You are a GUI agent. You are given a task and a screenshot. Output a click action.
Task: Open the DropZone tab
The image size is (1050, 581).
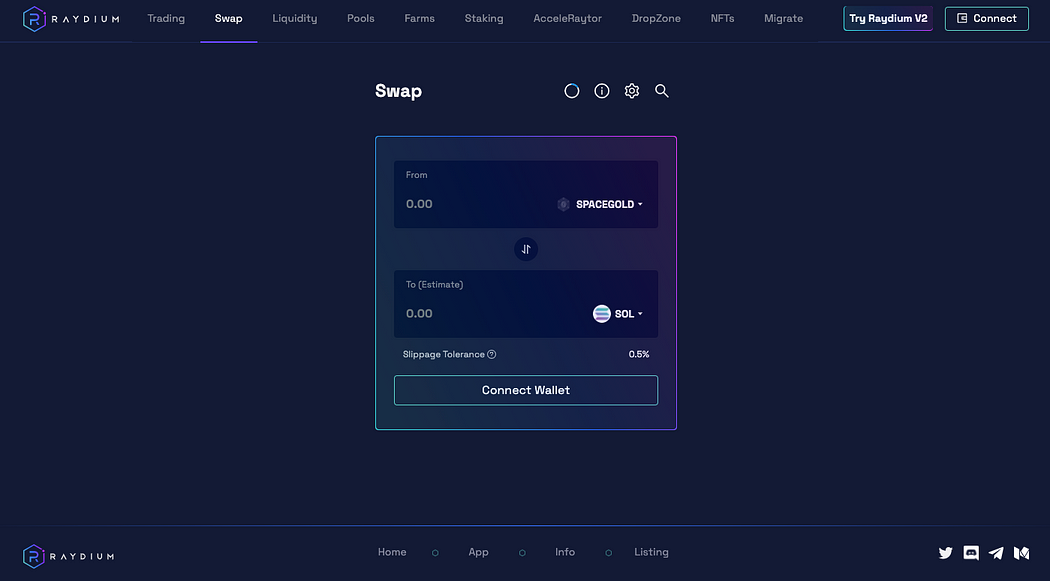(x=656, y=19)
